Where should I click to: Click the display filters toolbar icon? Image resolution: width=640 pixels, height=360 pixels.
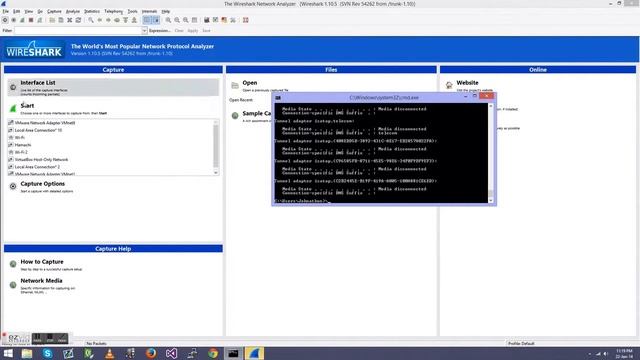(x=216, y=20)
